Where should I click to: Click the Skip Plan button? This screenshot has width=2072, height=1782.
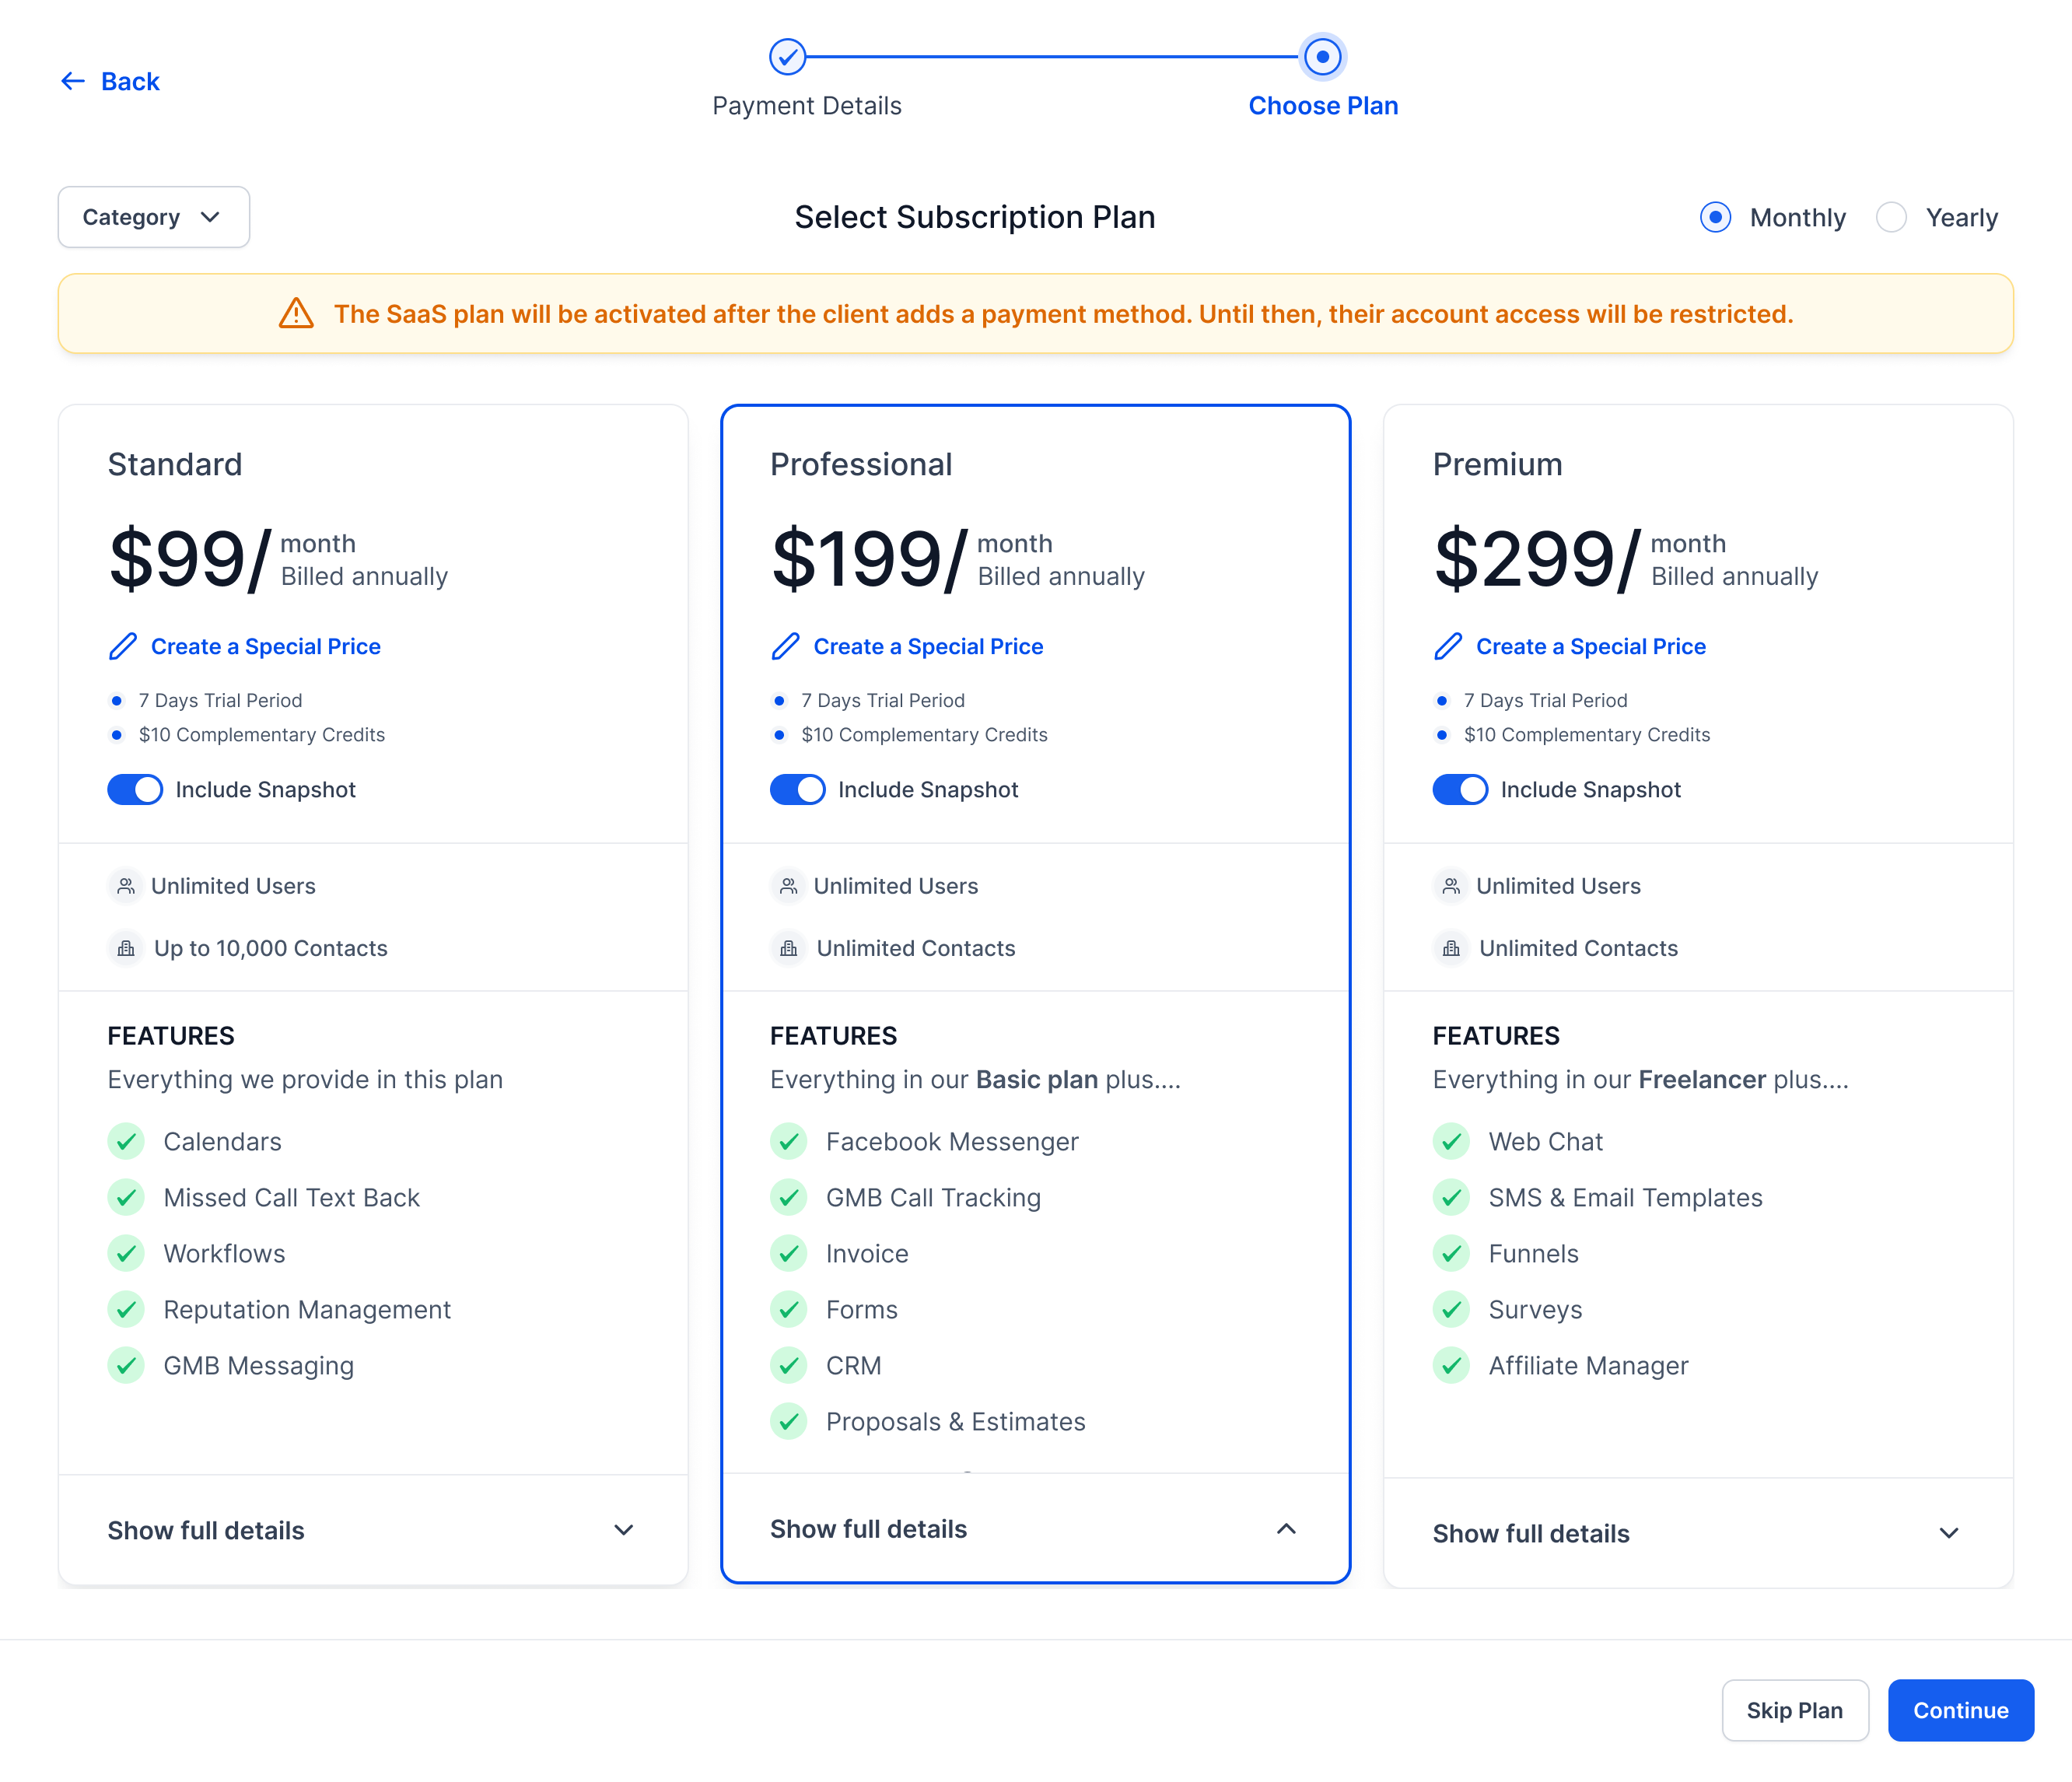1794,1710
